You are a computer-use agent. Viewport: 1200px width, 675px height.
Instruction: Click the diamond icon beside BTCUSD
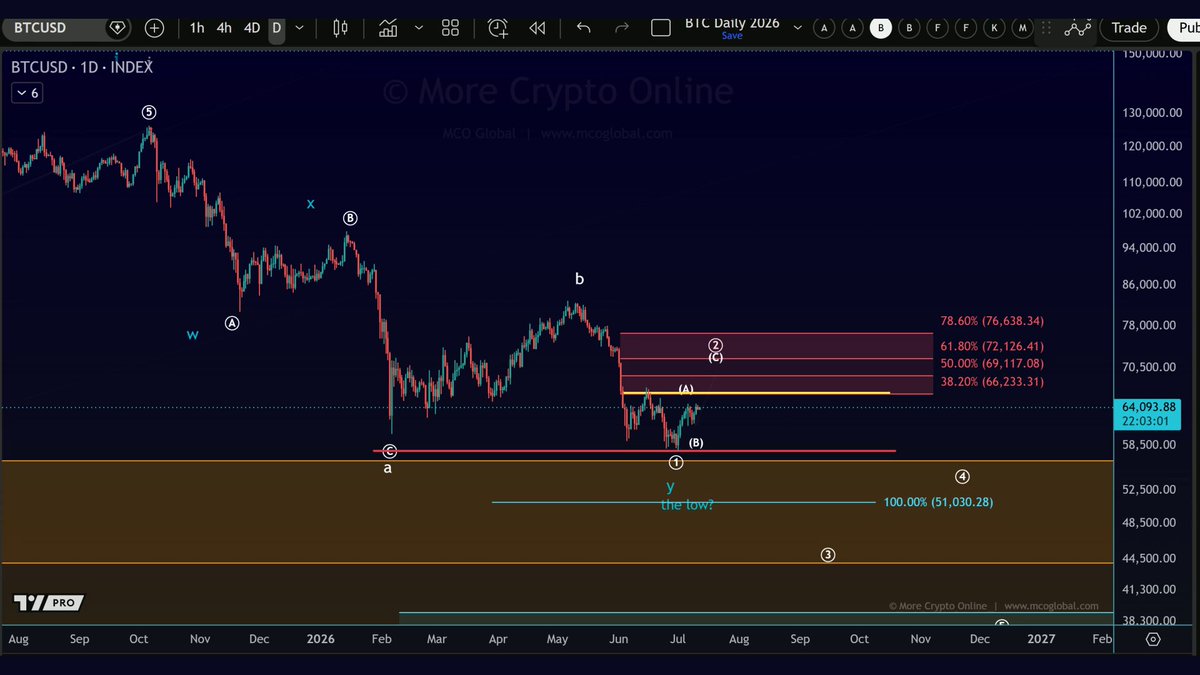[117, 28]
